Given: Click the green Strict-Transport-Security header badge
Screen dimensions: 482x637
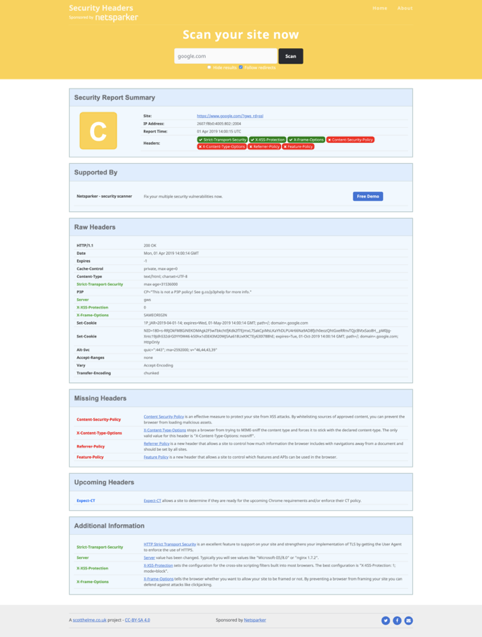Looking at the screenshot, I should [x=222, y=140].
